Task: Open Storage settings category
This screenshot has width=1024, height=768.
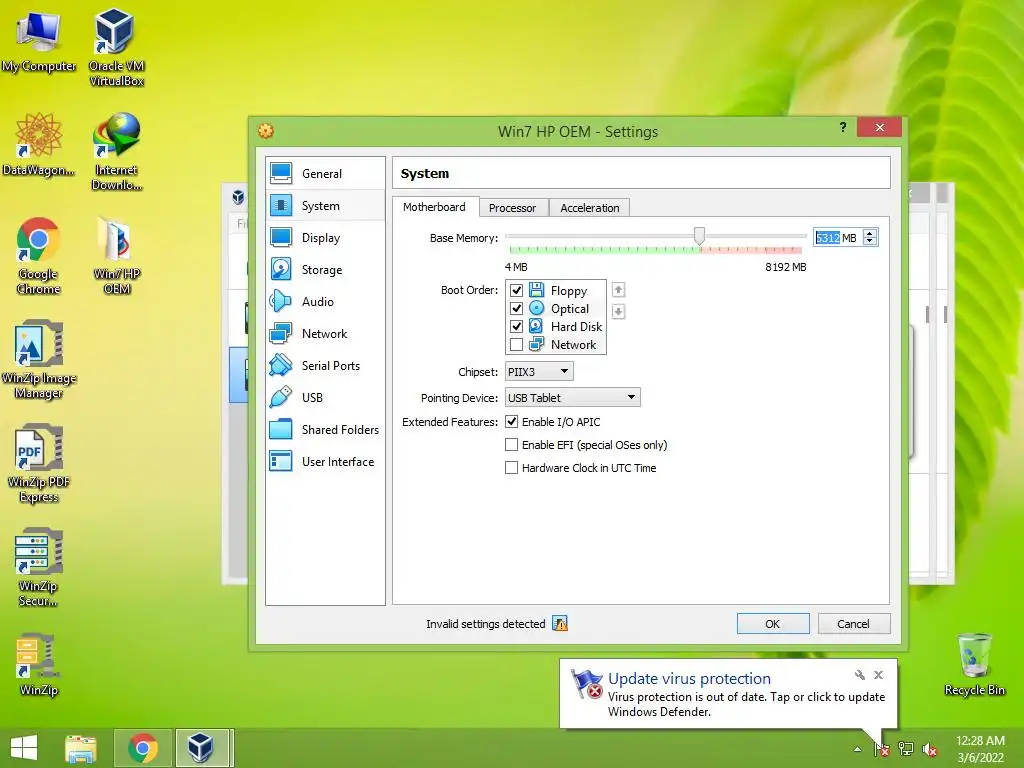Action: coord(325,270)
